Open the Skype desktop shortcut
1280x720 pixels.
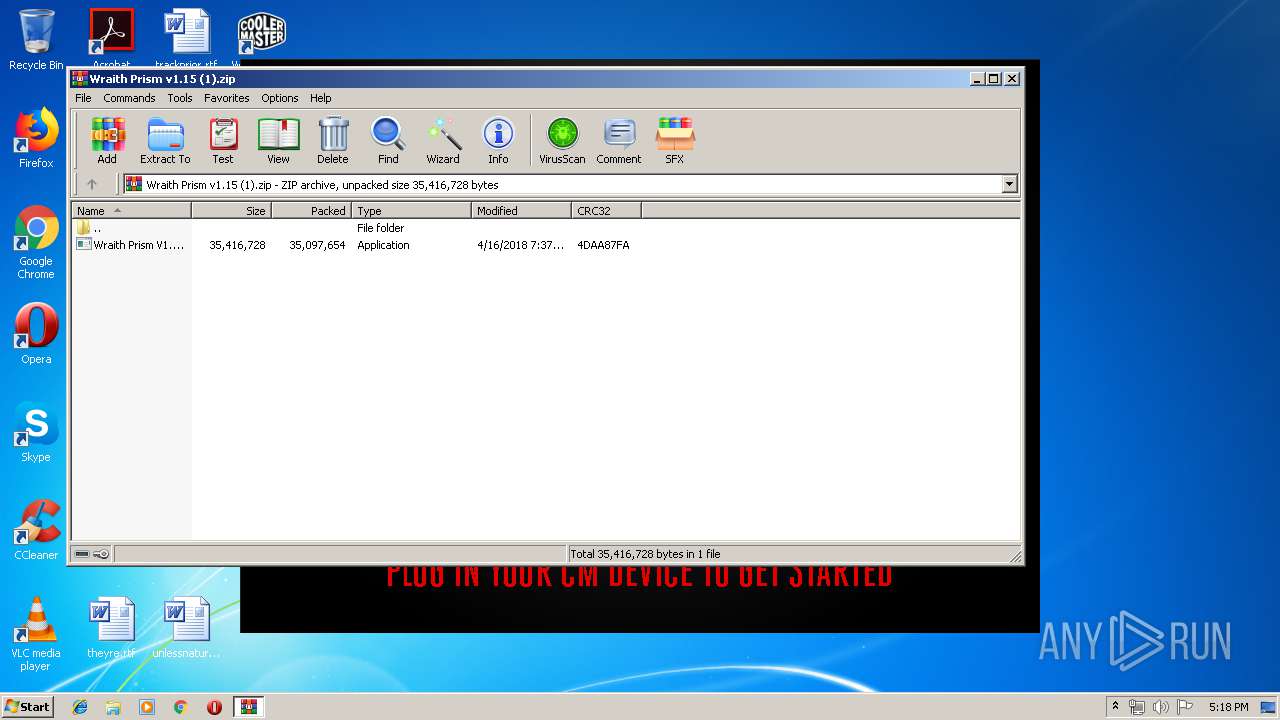coord(36,432)
